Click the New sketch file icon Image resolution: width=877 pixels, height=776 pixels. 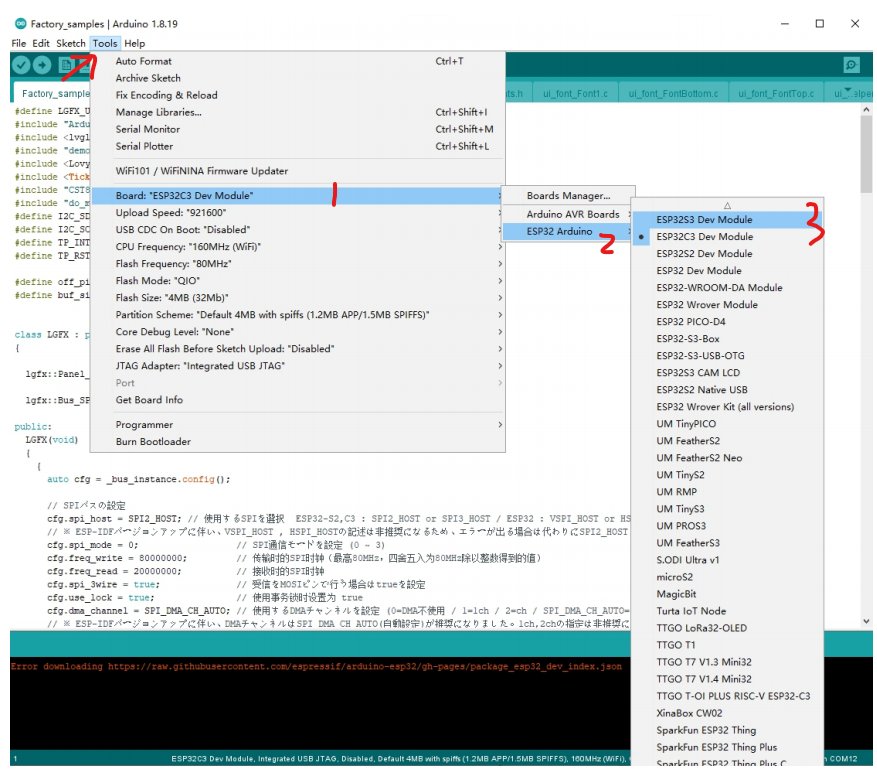(x=65, y=65)
